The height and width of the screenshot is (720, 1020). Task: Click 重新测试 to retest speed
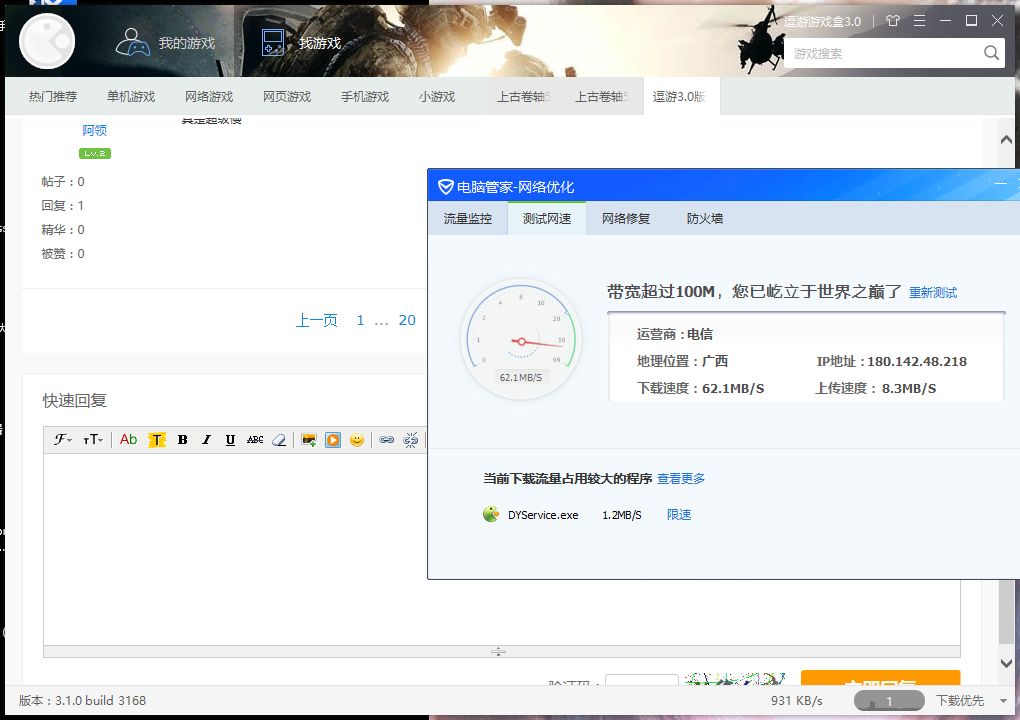933,293
